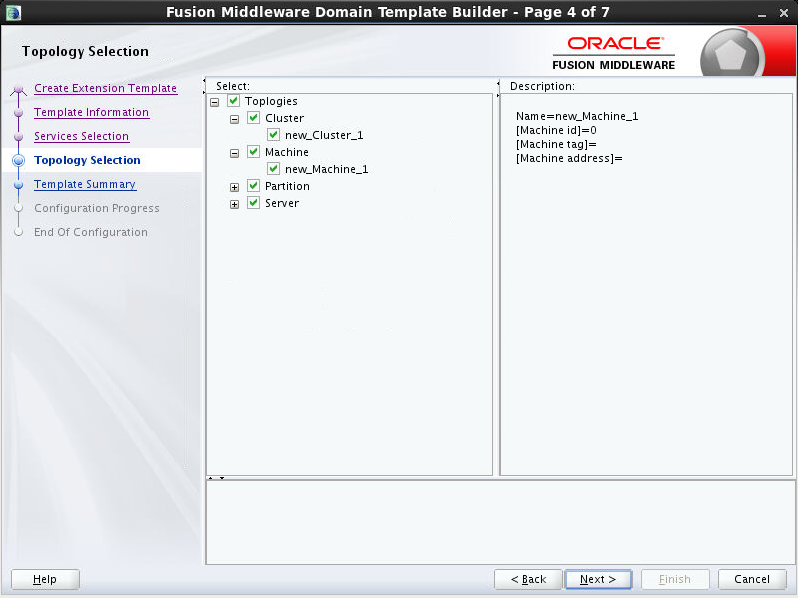Image resolution: width=798 pixels, height=598 pixels.
Task: Select the Topology Selection step
Action: [87, 160]
